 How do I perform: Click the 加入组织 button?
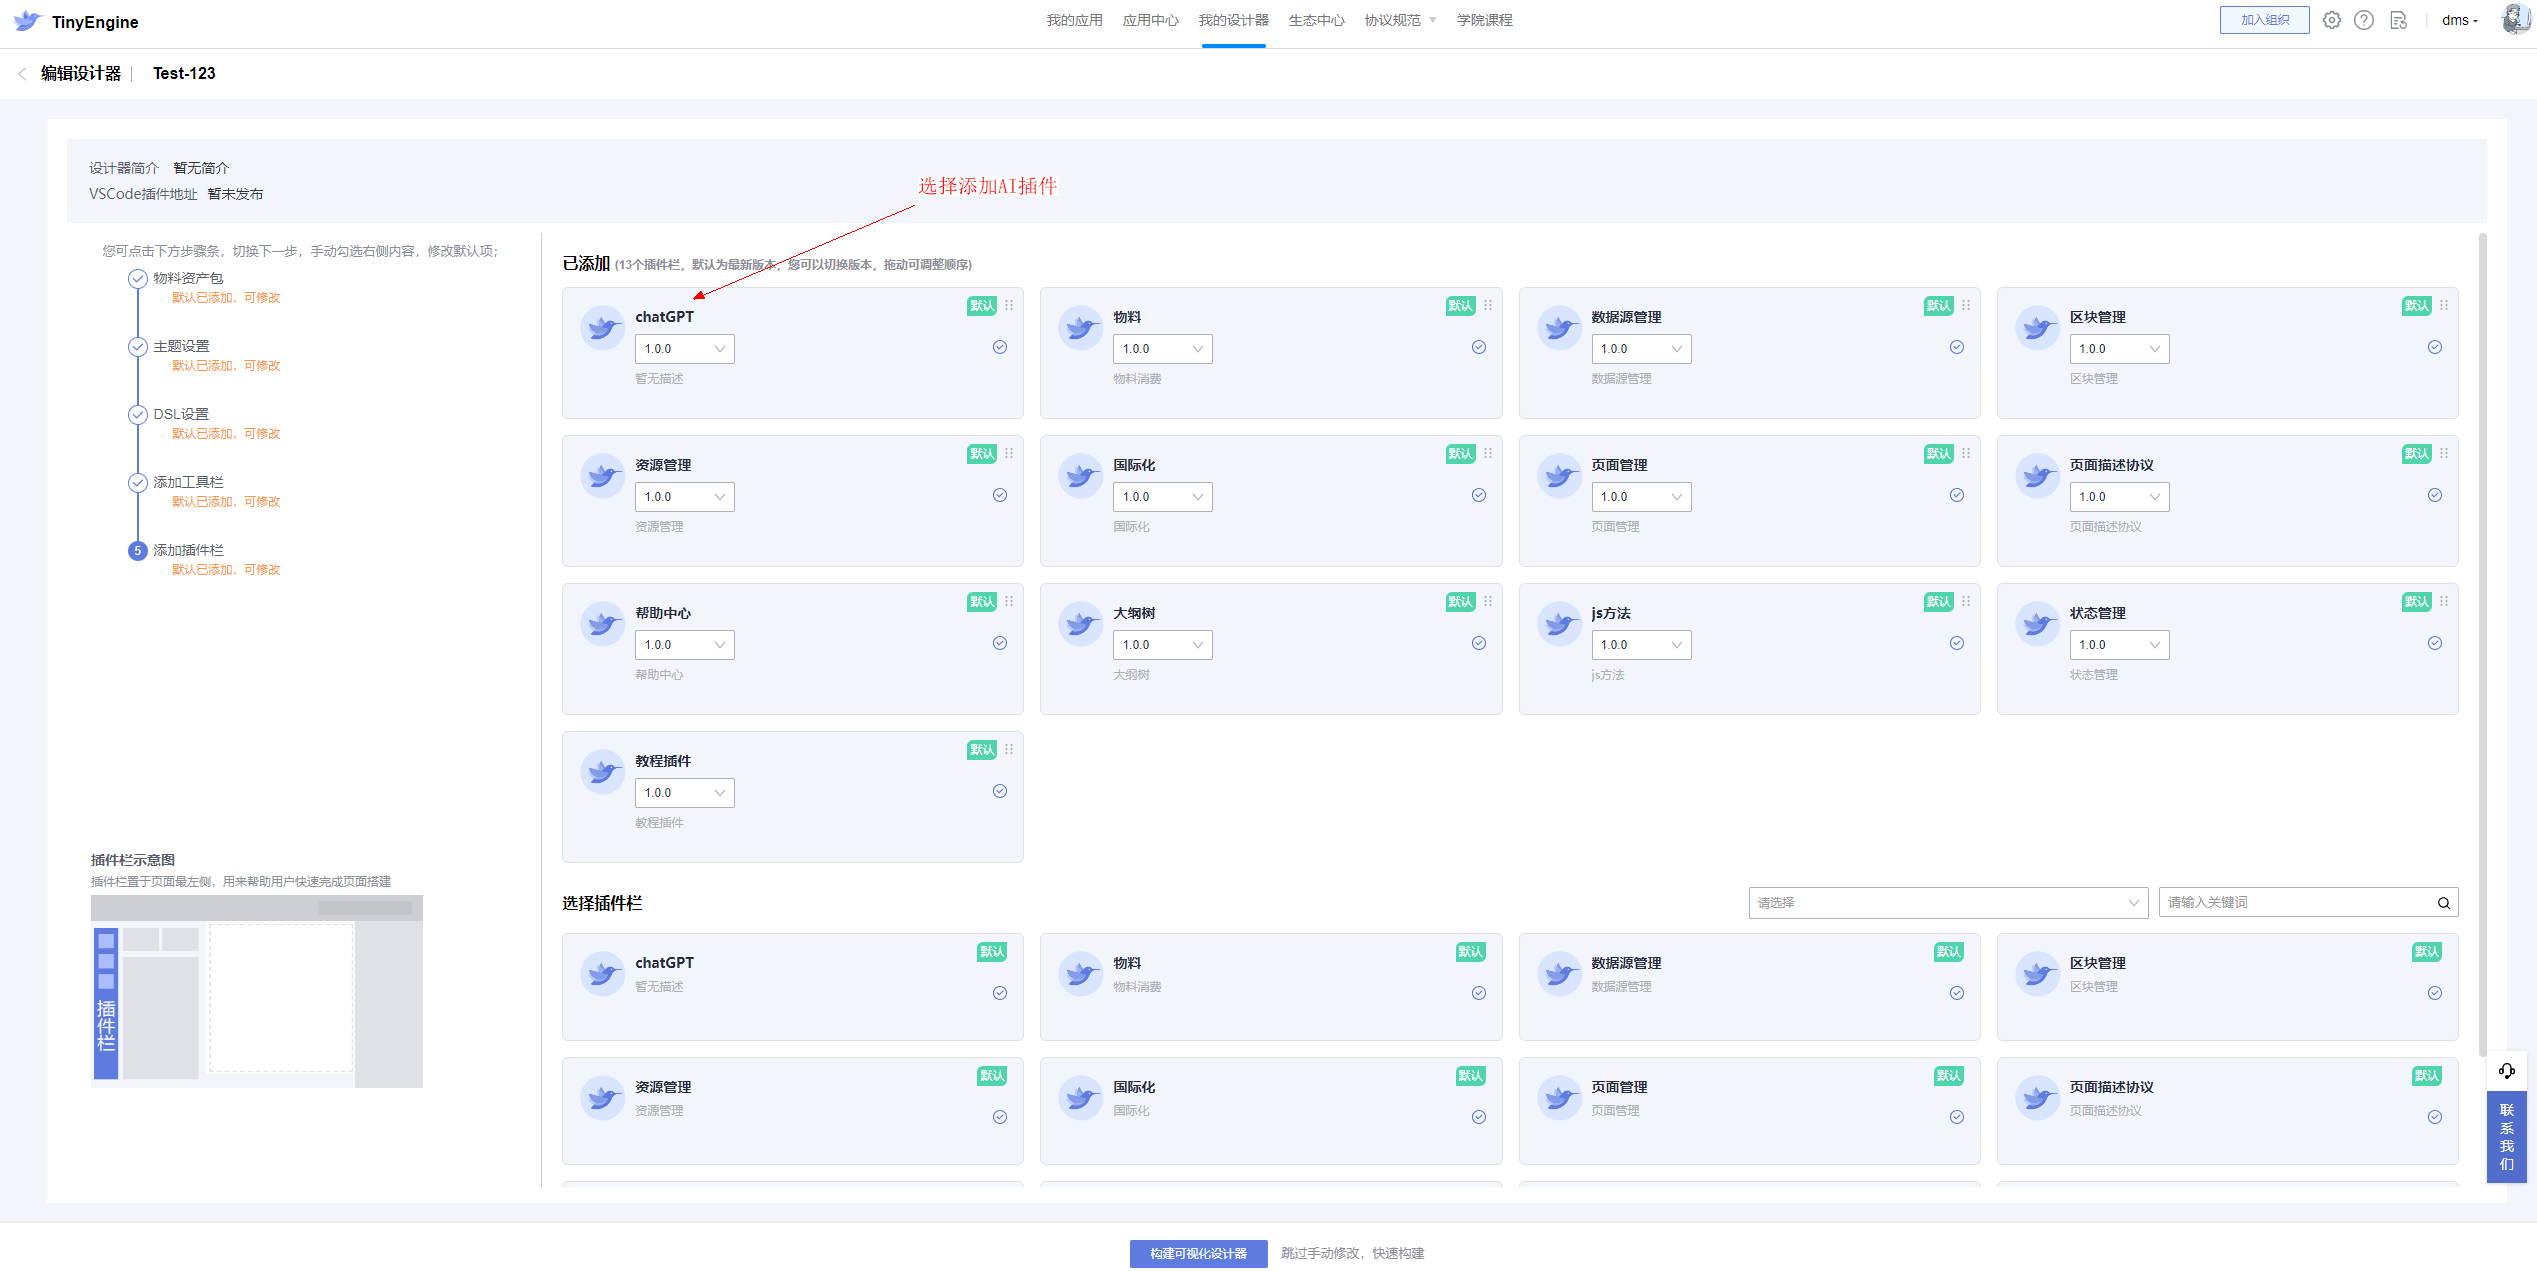2264,20
